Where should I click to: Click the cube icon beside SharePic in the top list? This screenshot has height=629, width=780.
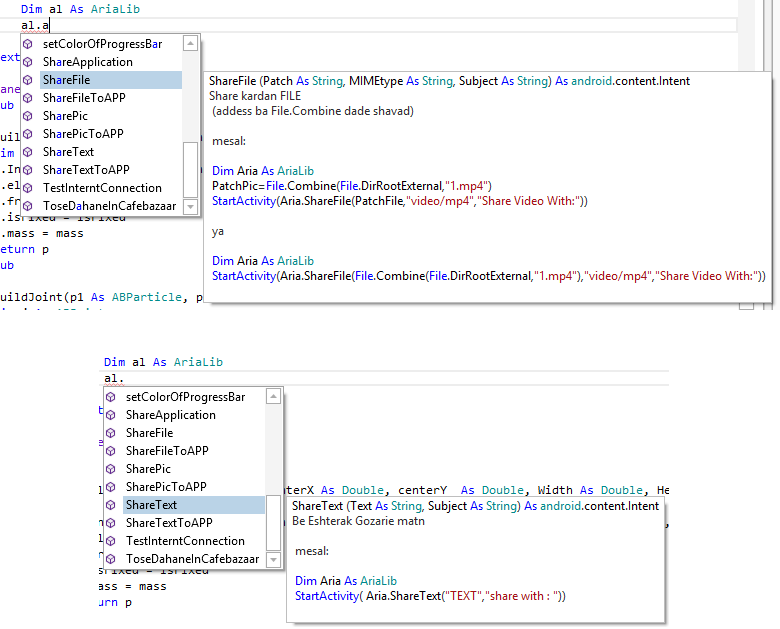[28, 116]
